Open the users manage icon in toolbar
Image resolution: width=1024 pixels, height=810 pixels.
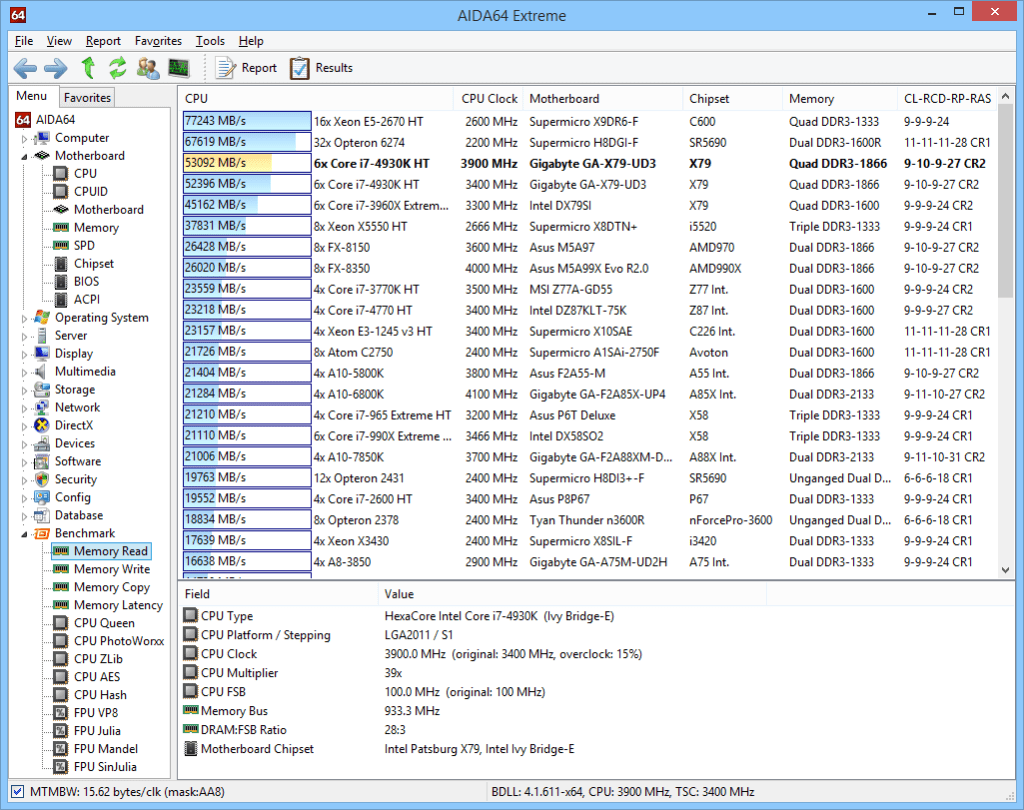[148, 68]
